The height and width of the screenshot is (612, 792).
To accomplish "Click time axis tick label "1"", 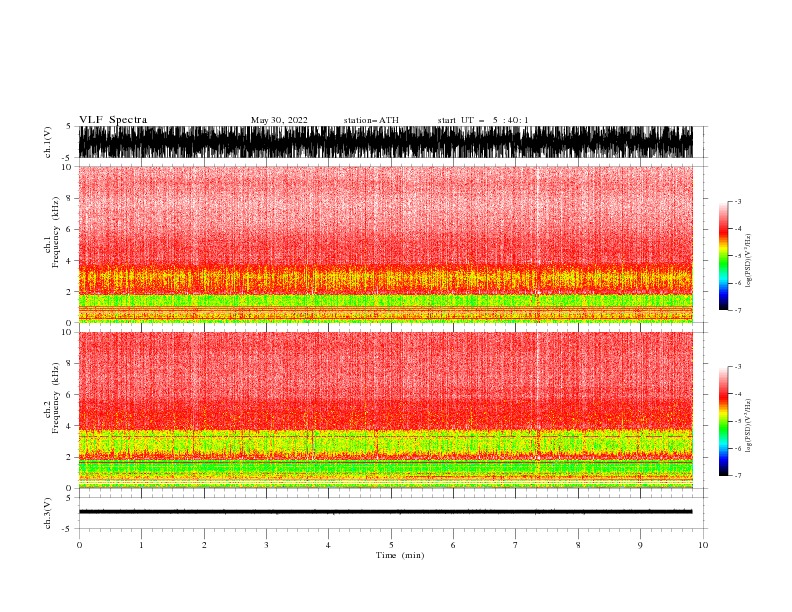I will pyautogui.click(x=141, y=545).
